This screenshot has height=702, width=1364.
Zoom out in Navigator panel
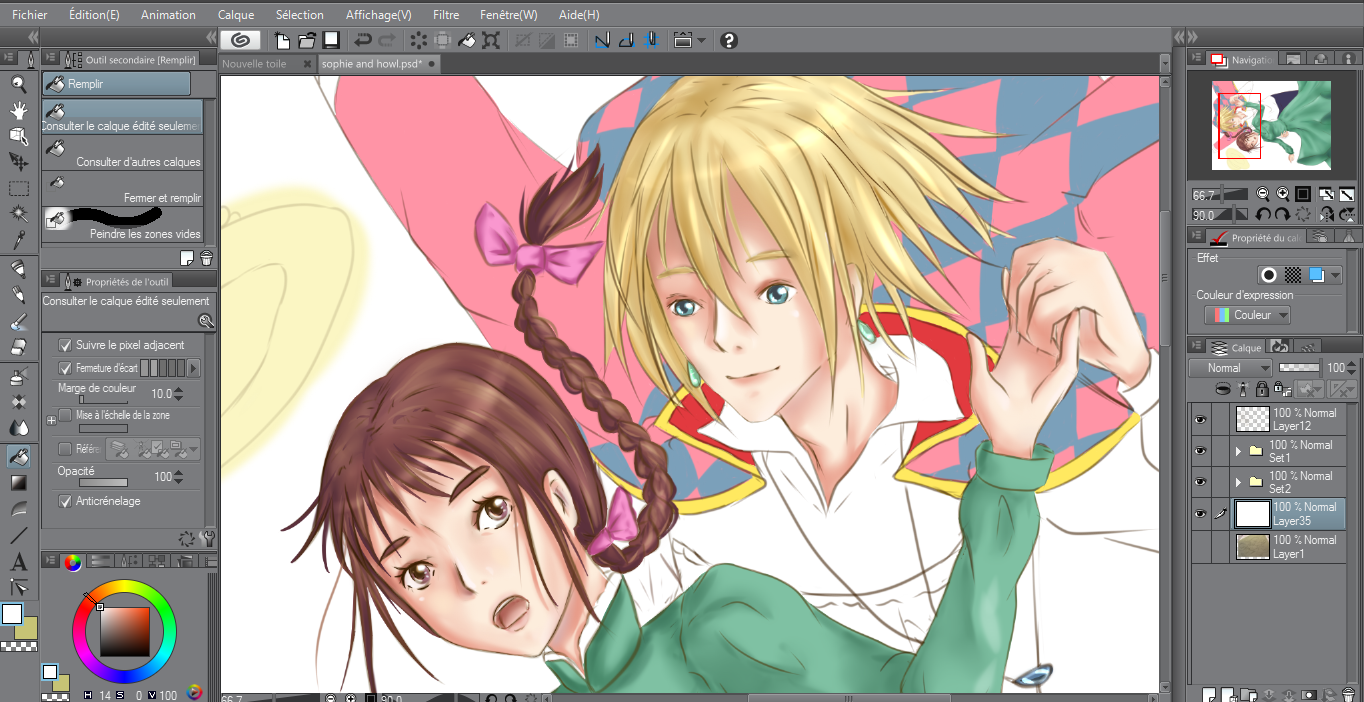click(1263, 194)
